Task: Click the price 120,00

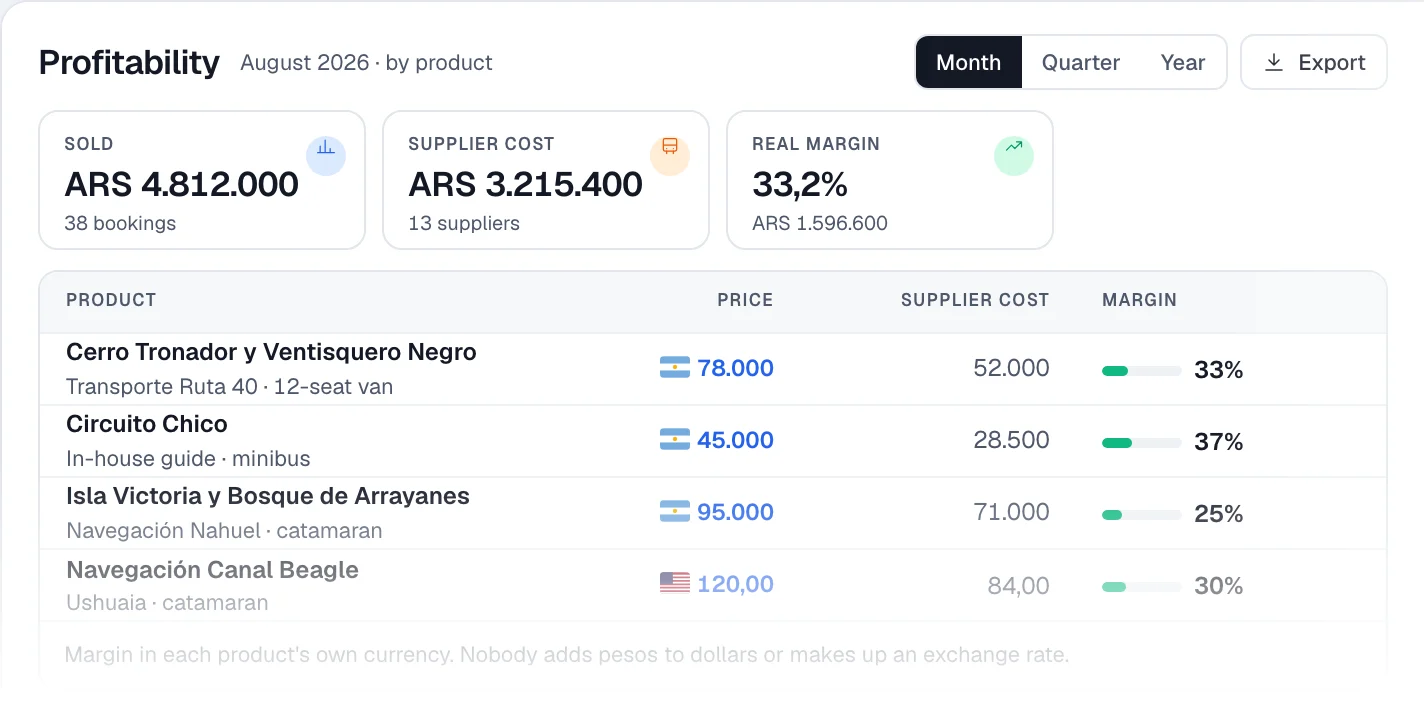Action: [735, 584]
